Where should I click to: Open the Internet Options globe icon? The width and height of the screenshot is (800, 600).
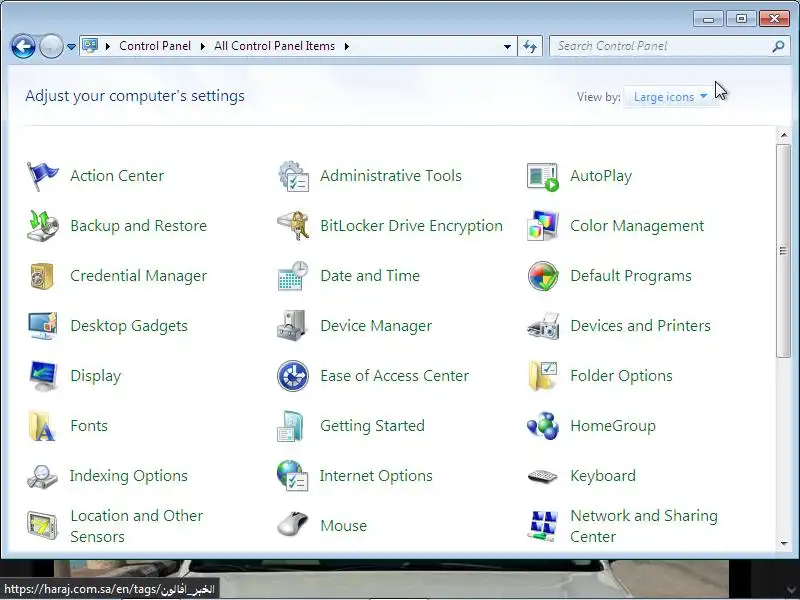(292, 476)
